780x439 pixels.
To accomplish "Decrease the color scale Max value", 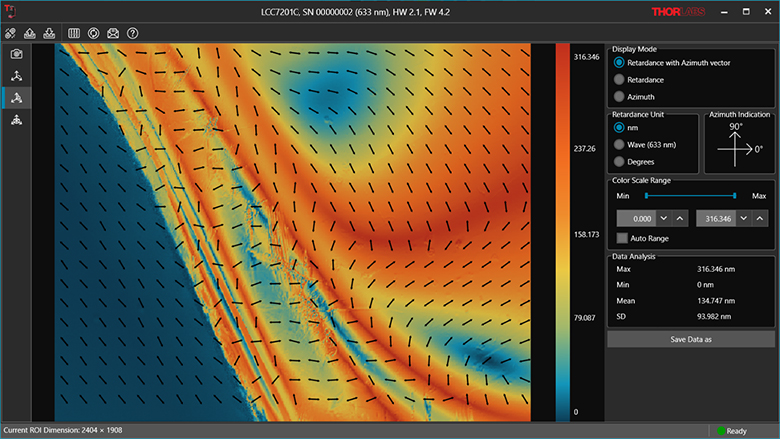I will [x=744, y=218].
